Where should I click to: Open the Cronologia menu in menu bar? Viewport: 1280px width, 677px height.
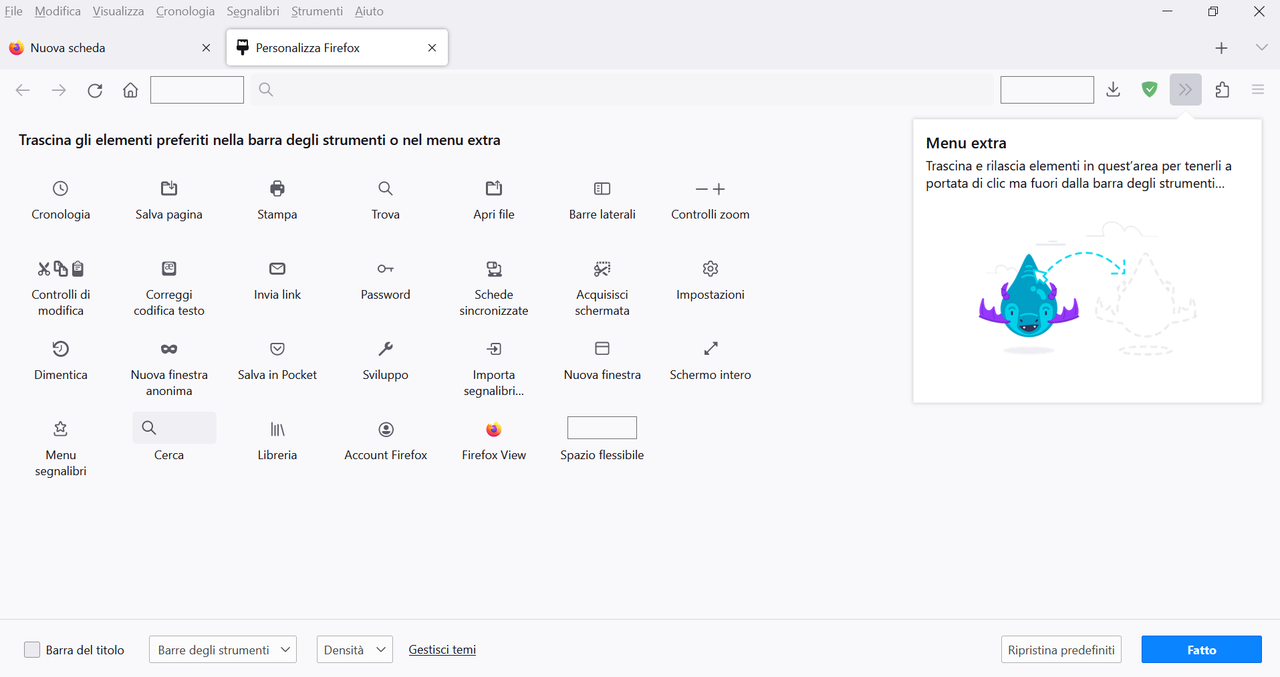(185, 11)
